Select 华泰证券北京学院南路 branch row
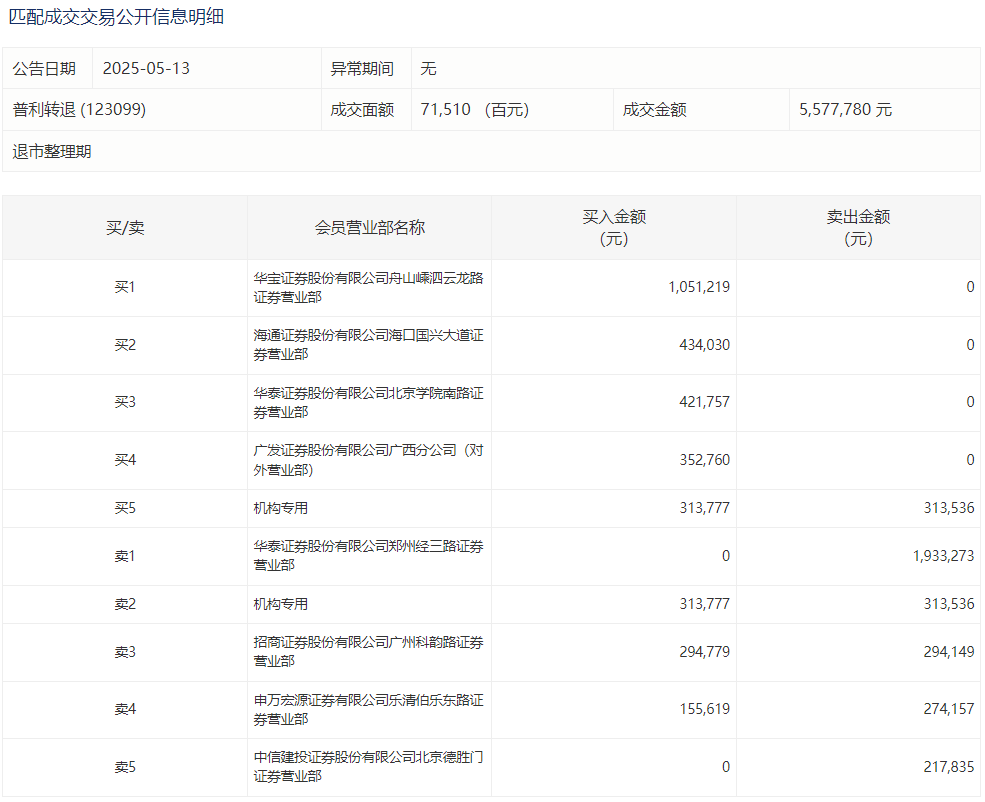Screen dimensions: 985x802 368,402
